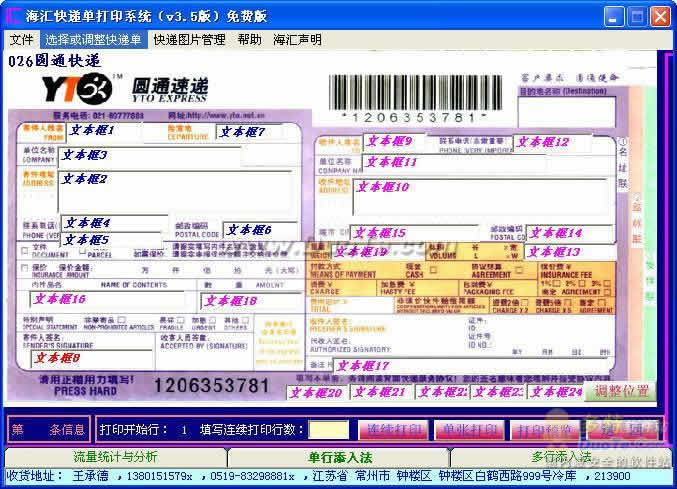
Task: Select text box 文本框21
Action: click(380, 392)
